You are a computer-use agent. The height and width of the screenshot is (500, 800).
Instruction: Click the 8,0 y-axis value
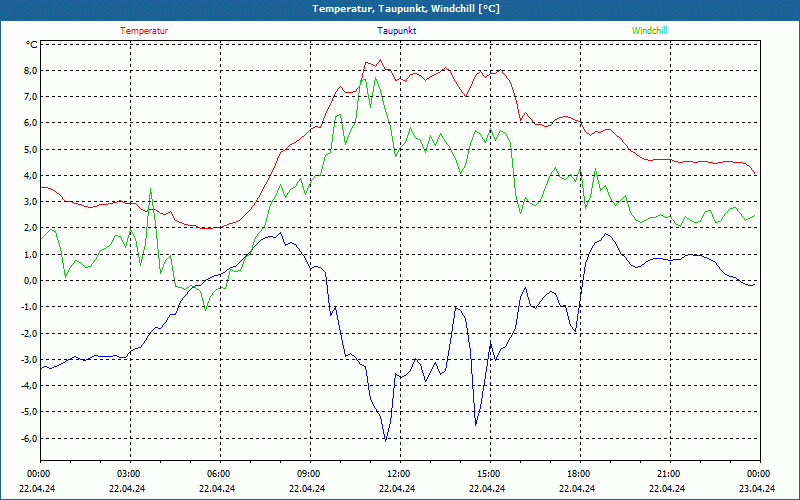31,70
